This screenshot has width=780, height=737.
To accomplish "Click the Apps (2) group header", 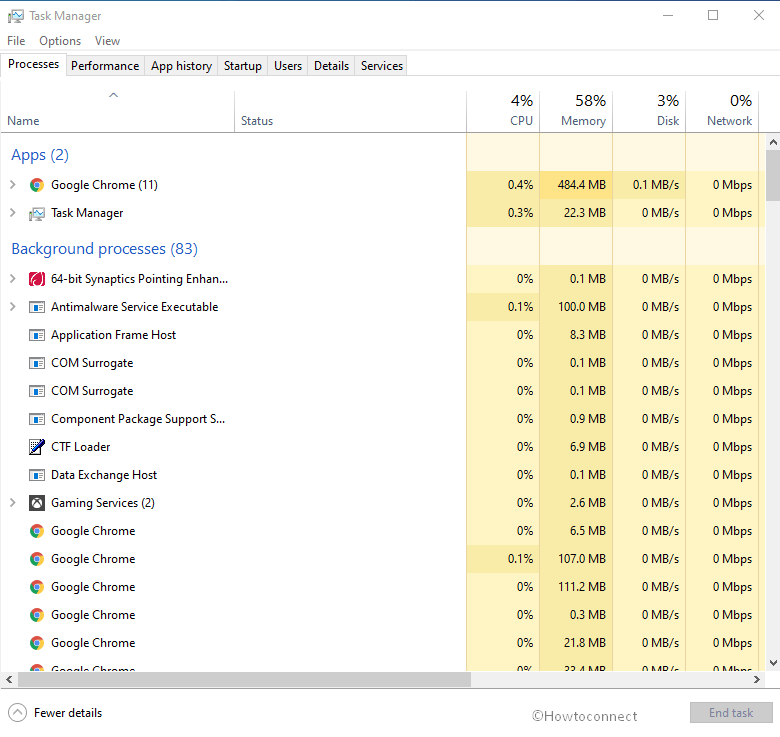I will (40, 155).
